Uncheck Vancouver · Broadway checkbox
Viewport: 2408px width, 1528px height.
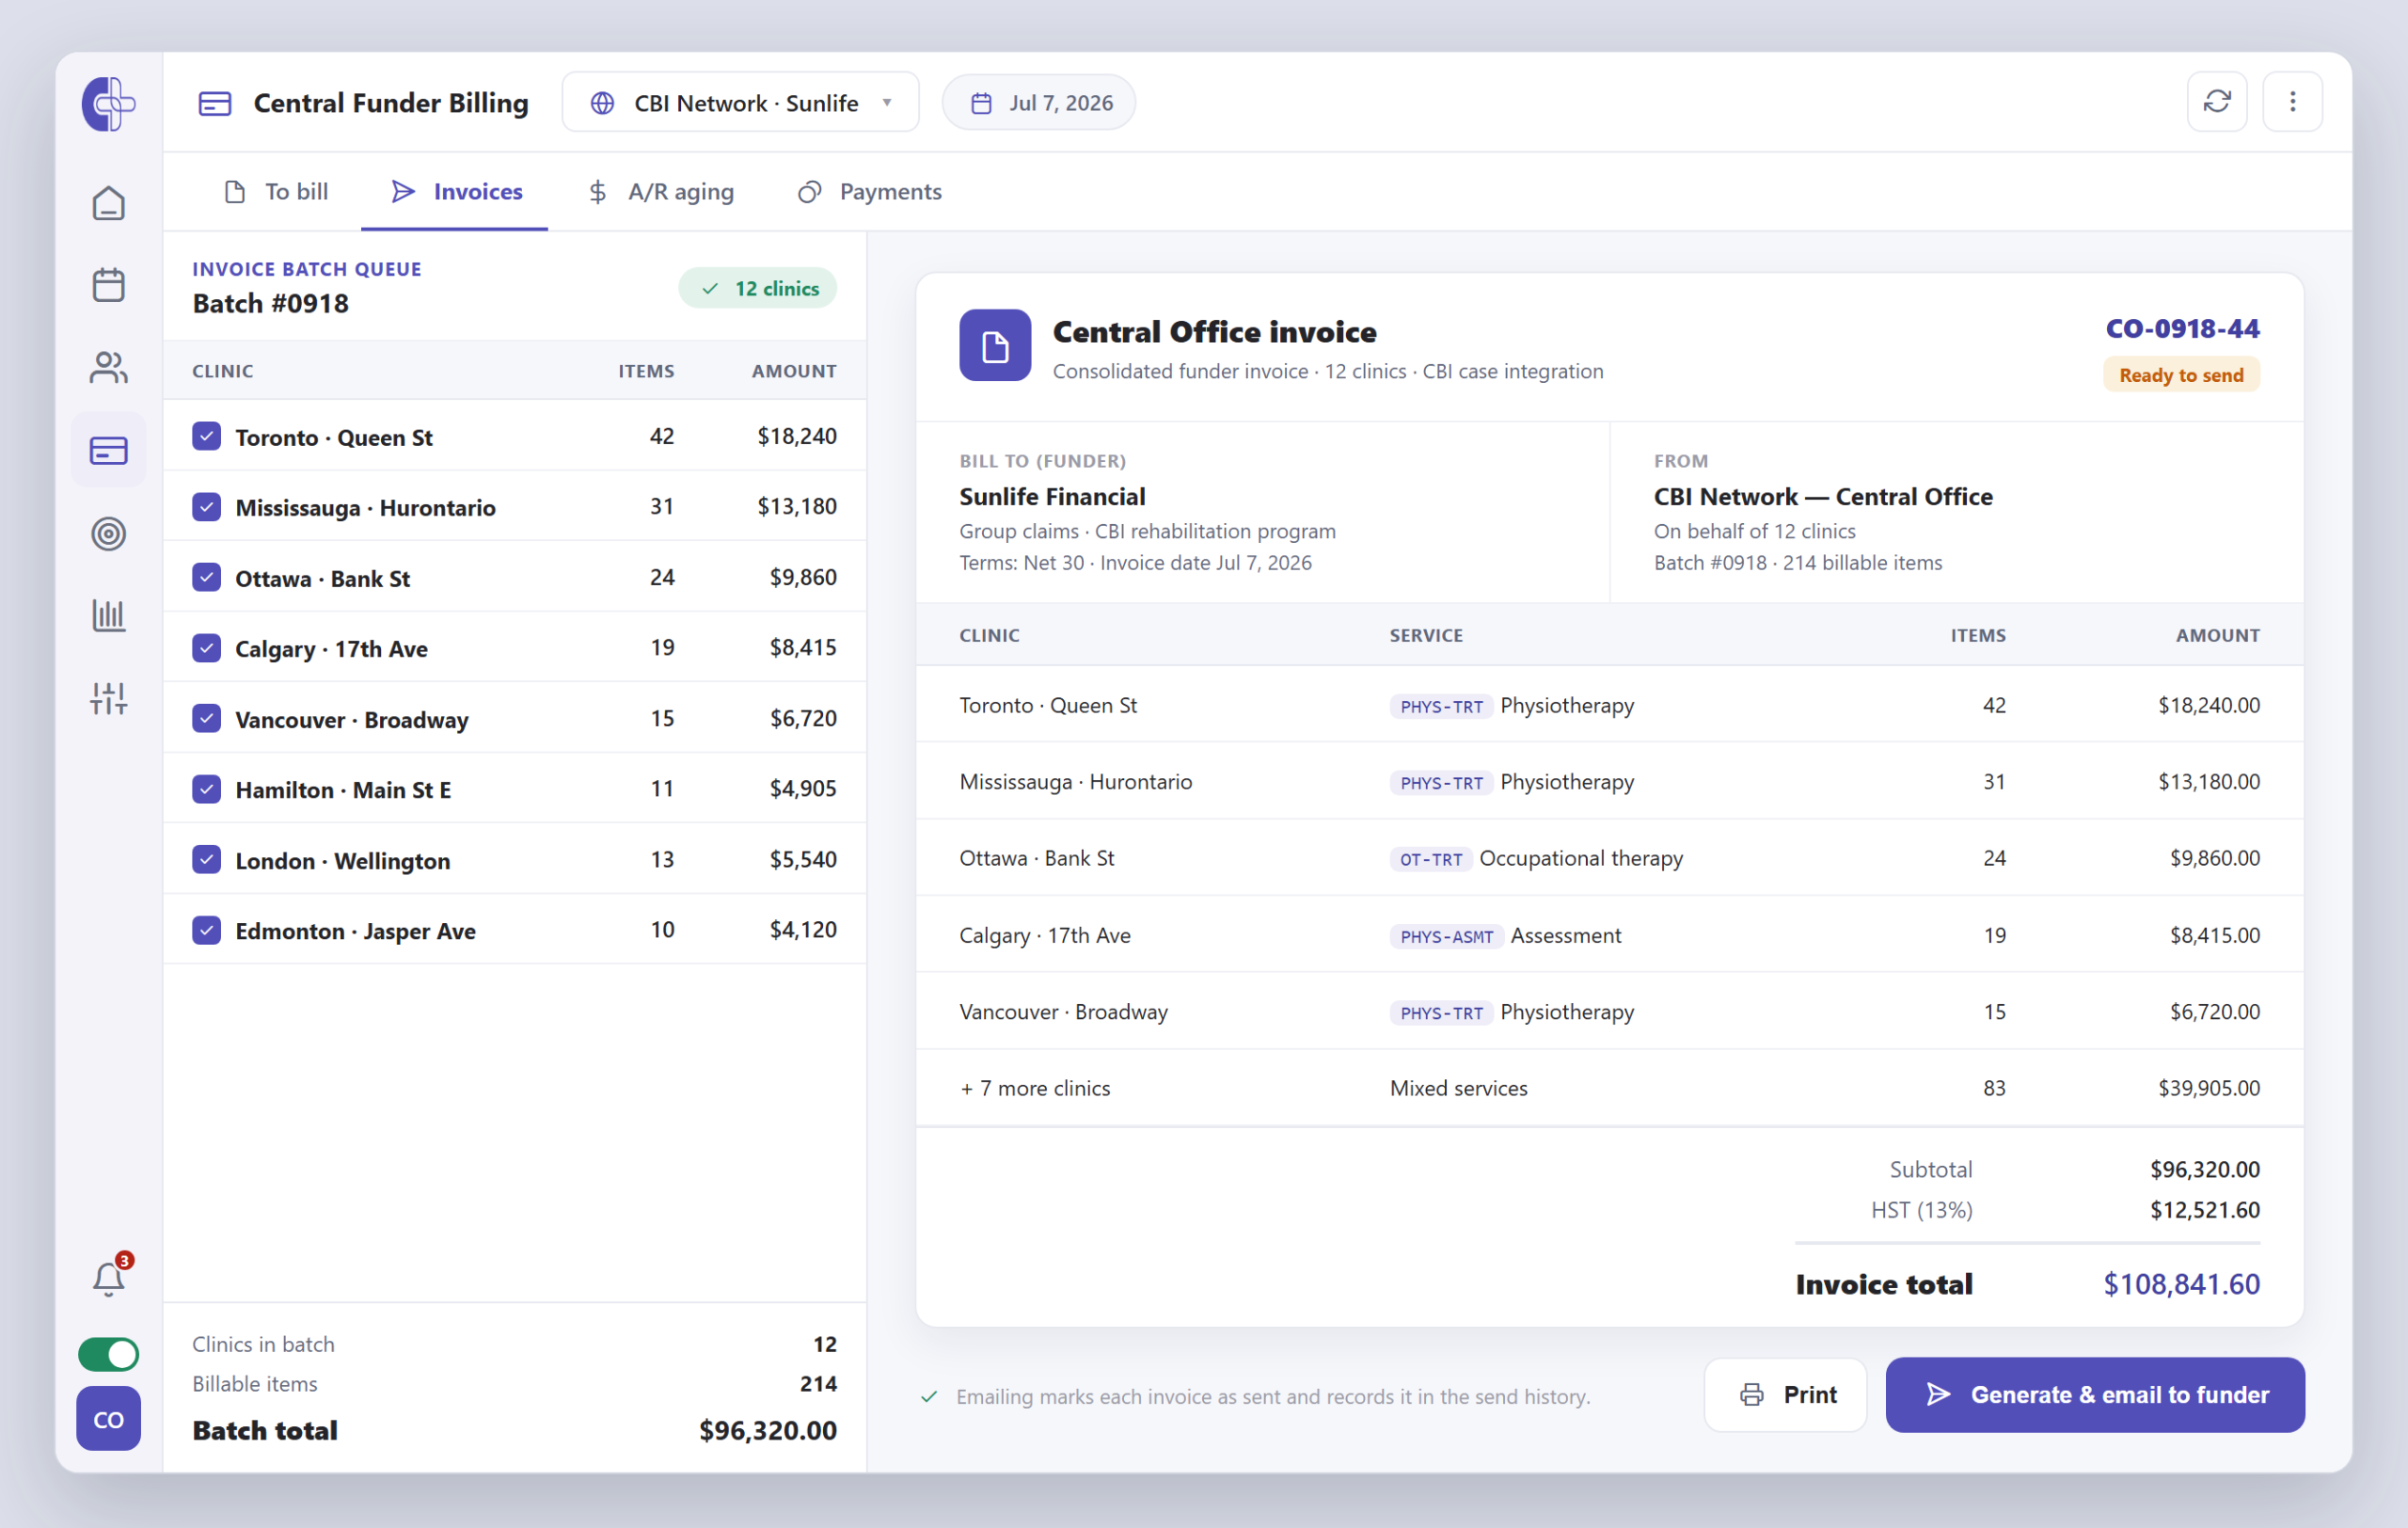(x=206, y=718)
